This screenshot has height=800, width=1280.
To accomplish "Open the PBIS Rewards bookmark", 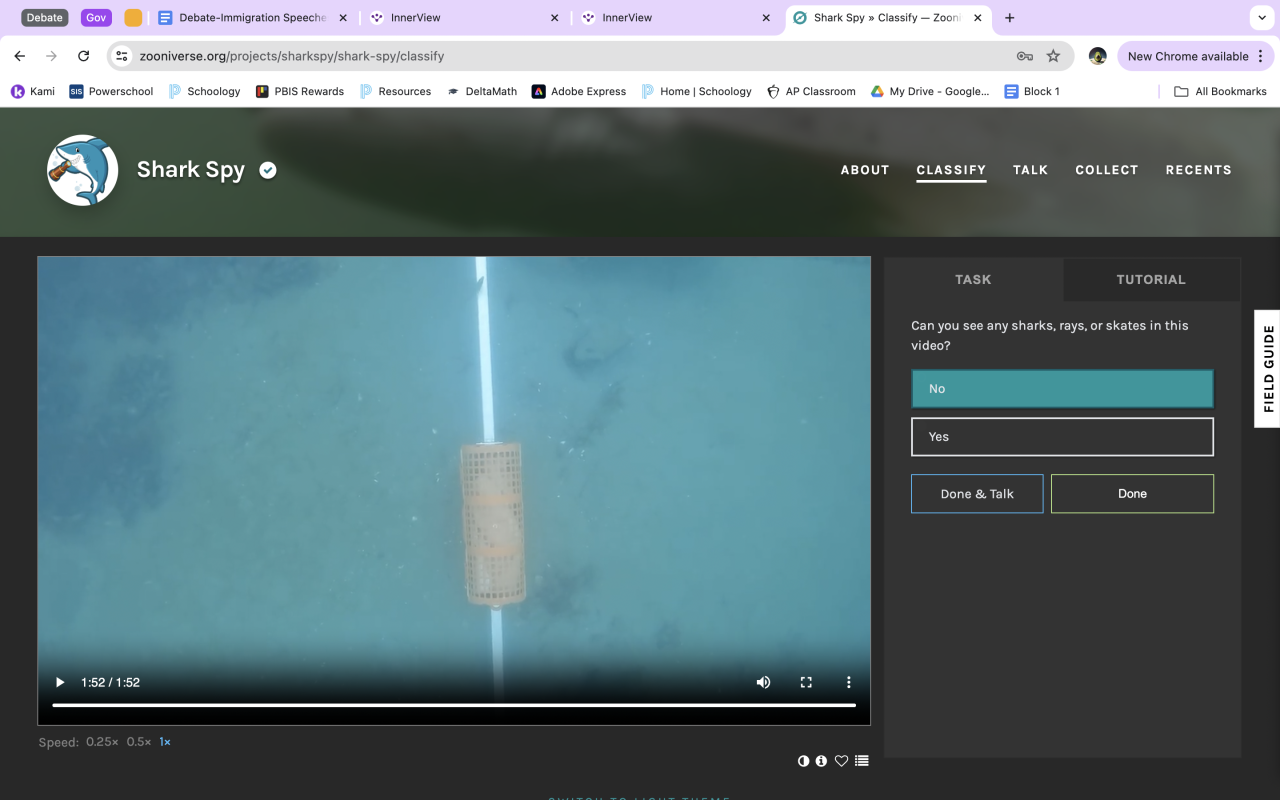I will (300, 91).
